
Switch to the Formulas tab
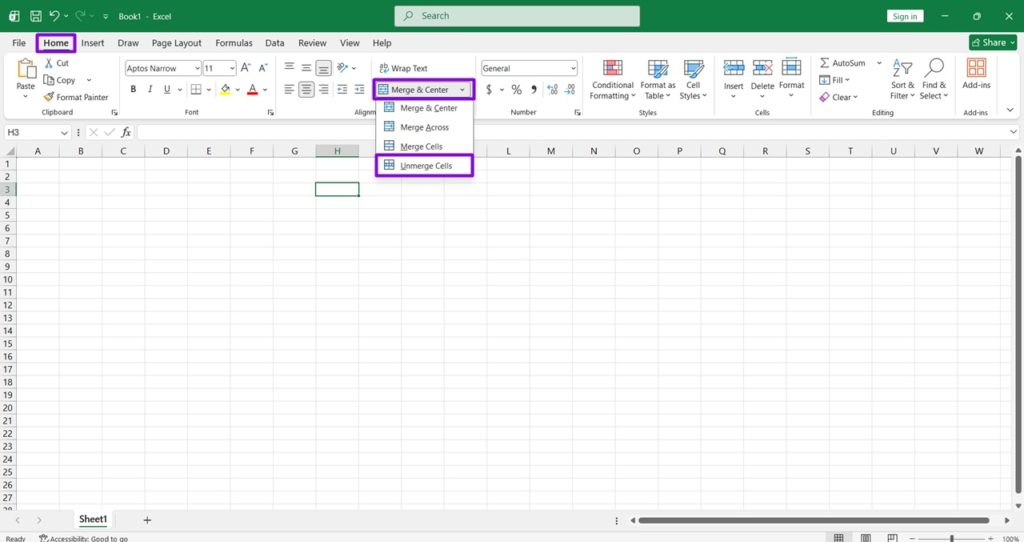point(234,43)
